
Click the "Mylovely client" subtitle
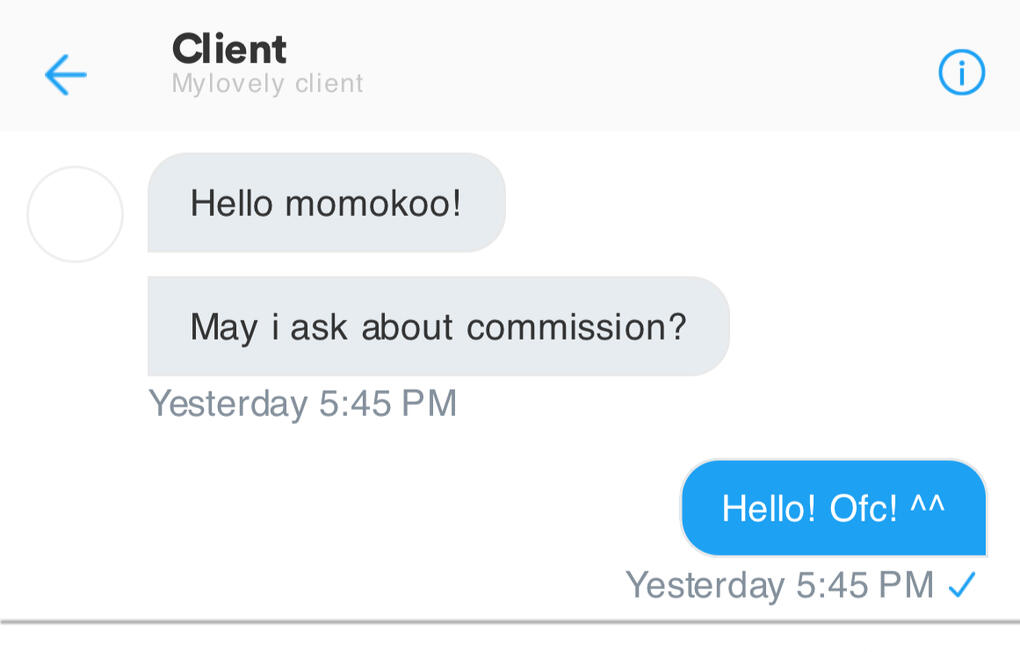tap(267, 84)
